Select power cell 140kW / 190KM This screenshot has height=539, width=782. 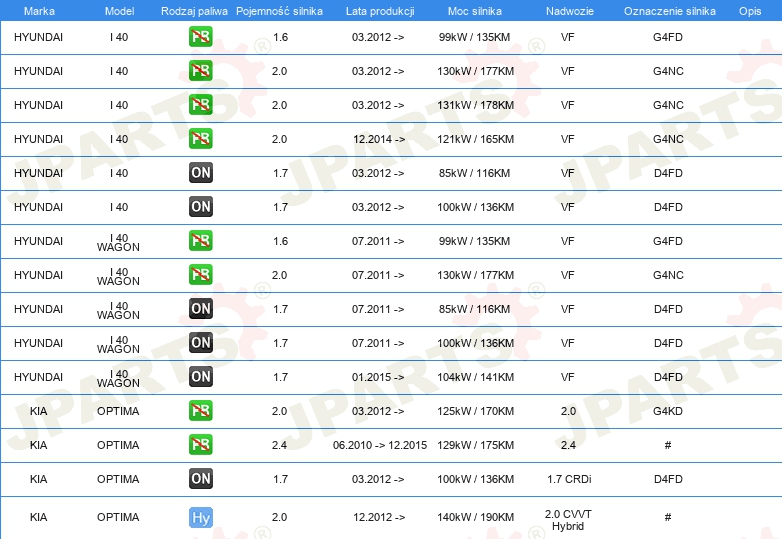click(475, 517)
